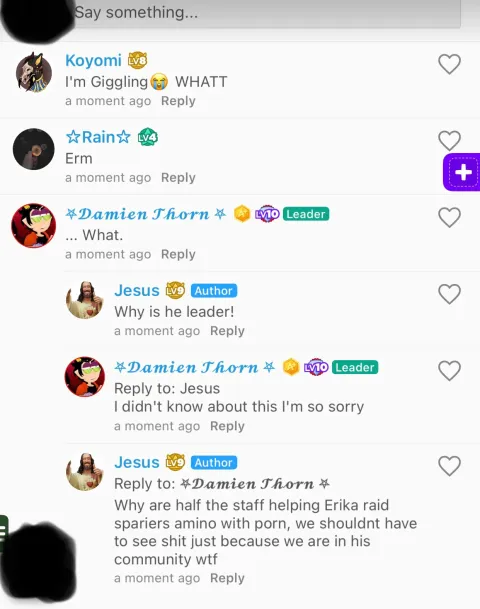Like Damien Thorn's "... What." comment
Viewport: 480px width, 609px height.
[x=449, y=217]
